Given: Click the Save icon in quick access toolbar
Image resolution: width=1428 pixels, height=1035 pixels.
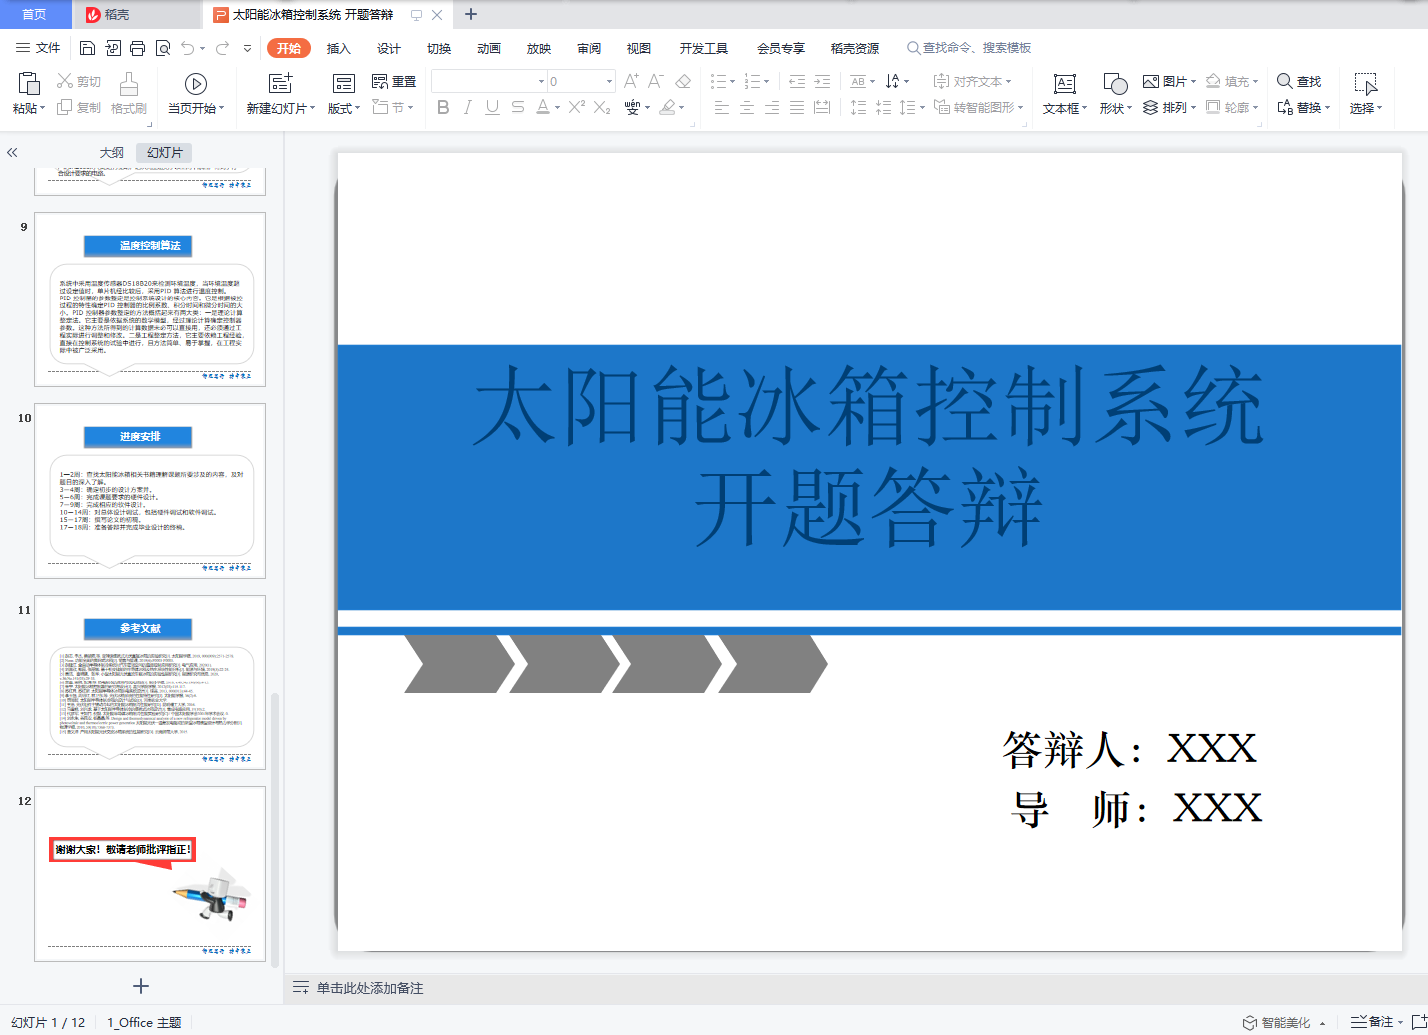Looking at the screenshot, I should (87, 48).
